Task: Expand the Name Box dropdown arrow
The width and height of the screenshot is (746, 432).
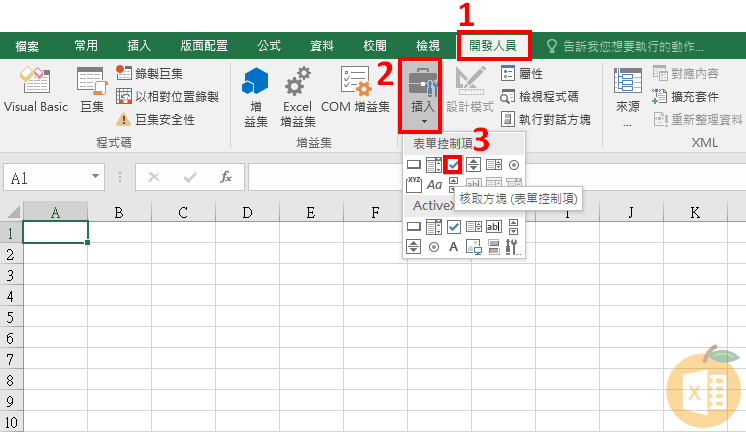Action: 96,177
